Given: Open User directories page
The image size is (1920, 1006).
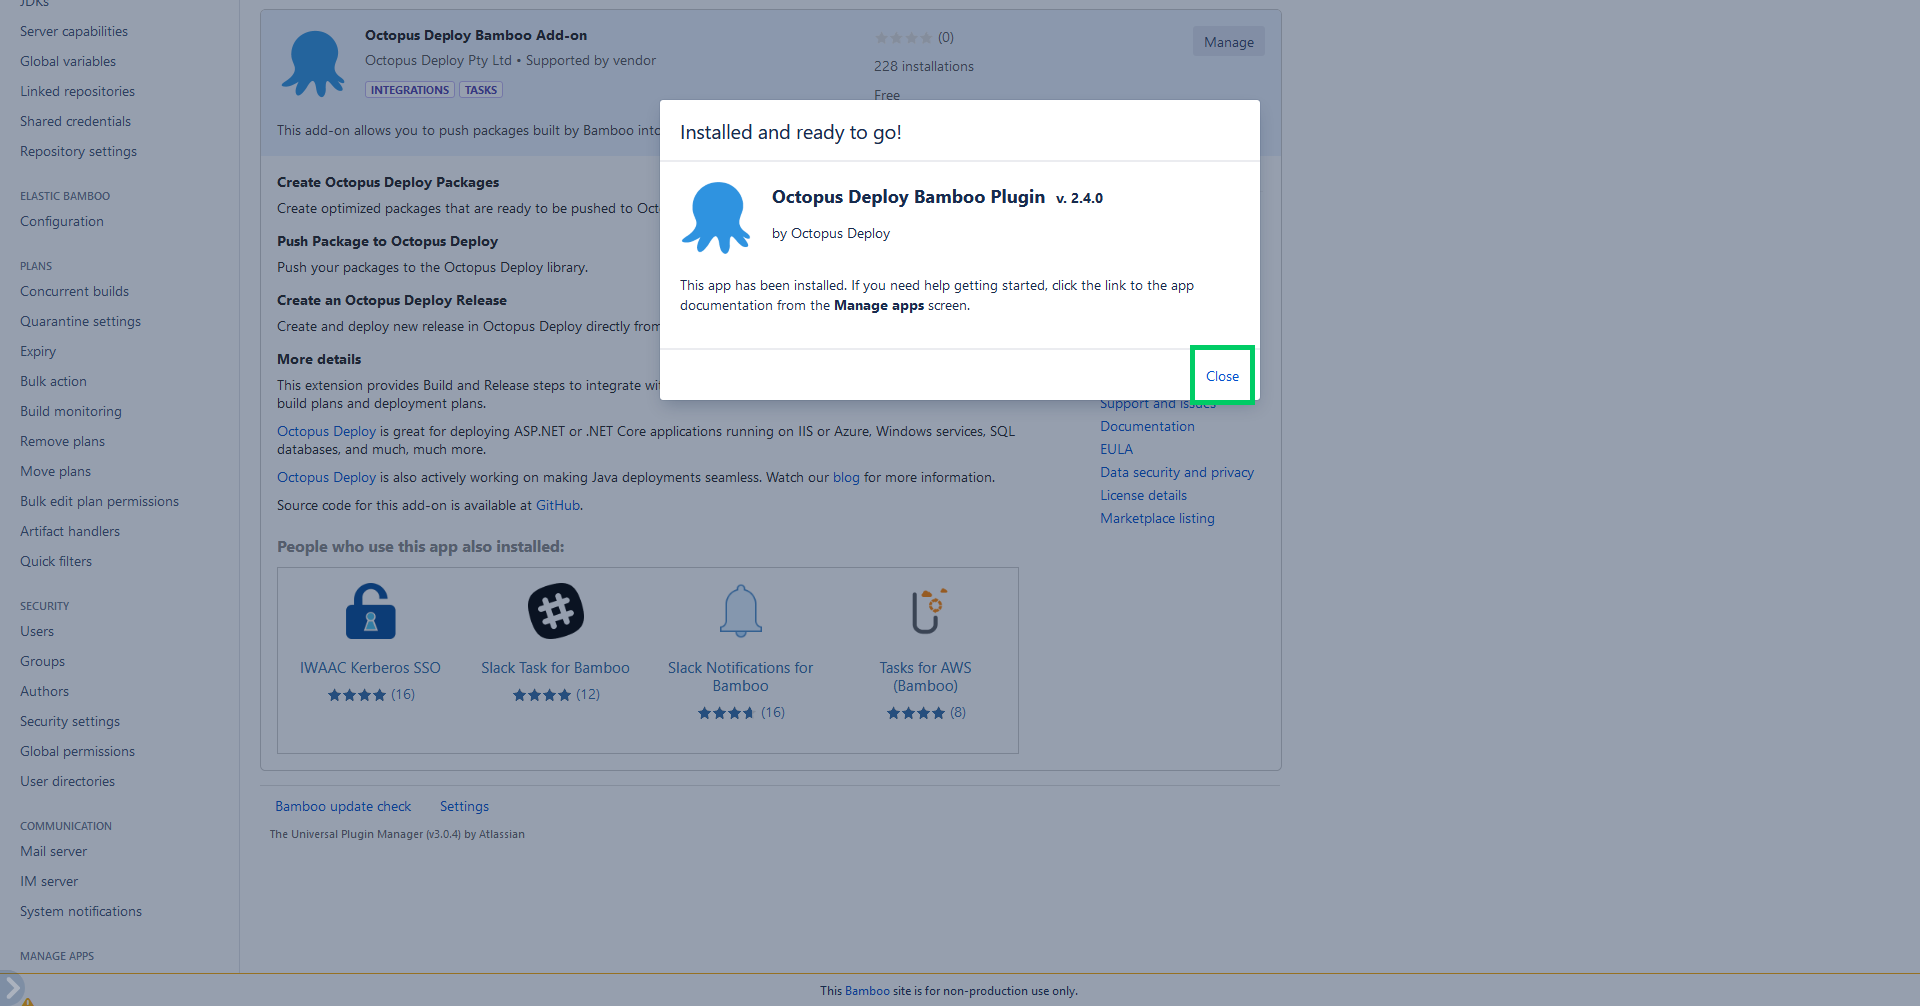Looking at the screenshot, I should point(67,781).
